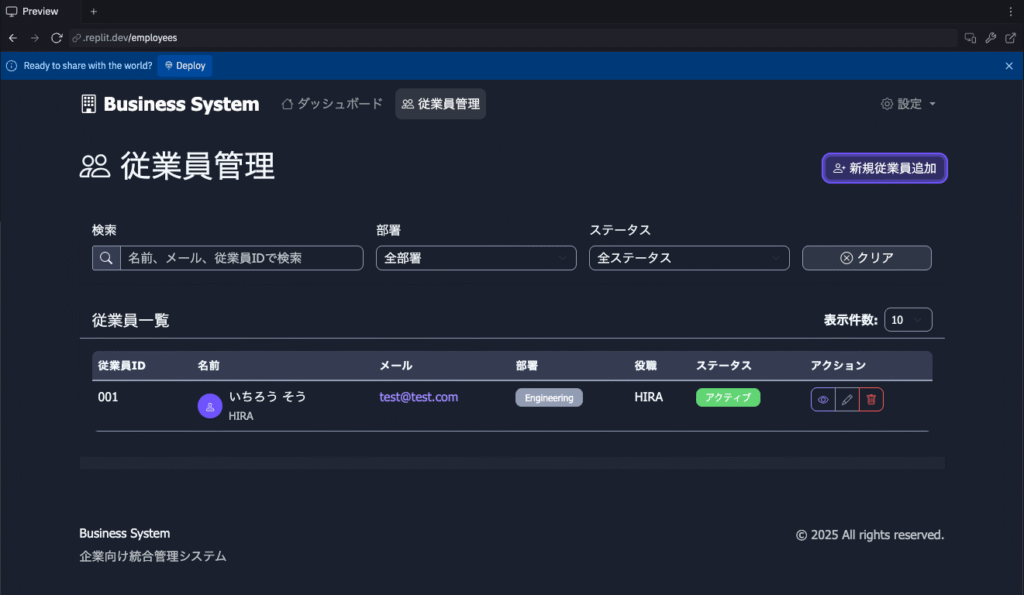Click the クリア filter button
The height and width of the screenshot is (595, 1024).
click(867, 258)
